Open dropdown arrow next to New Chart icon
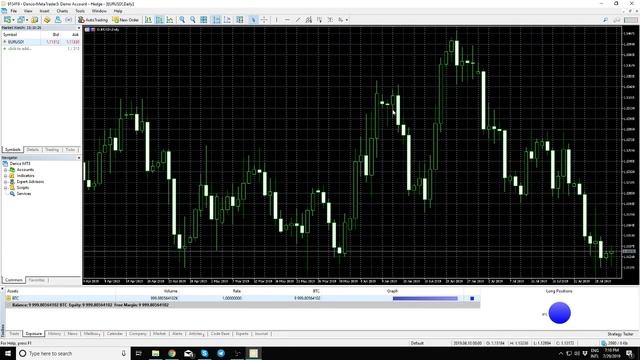The height and width of the screenshot is (360, 640). click(x=13, y=20)
